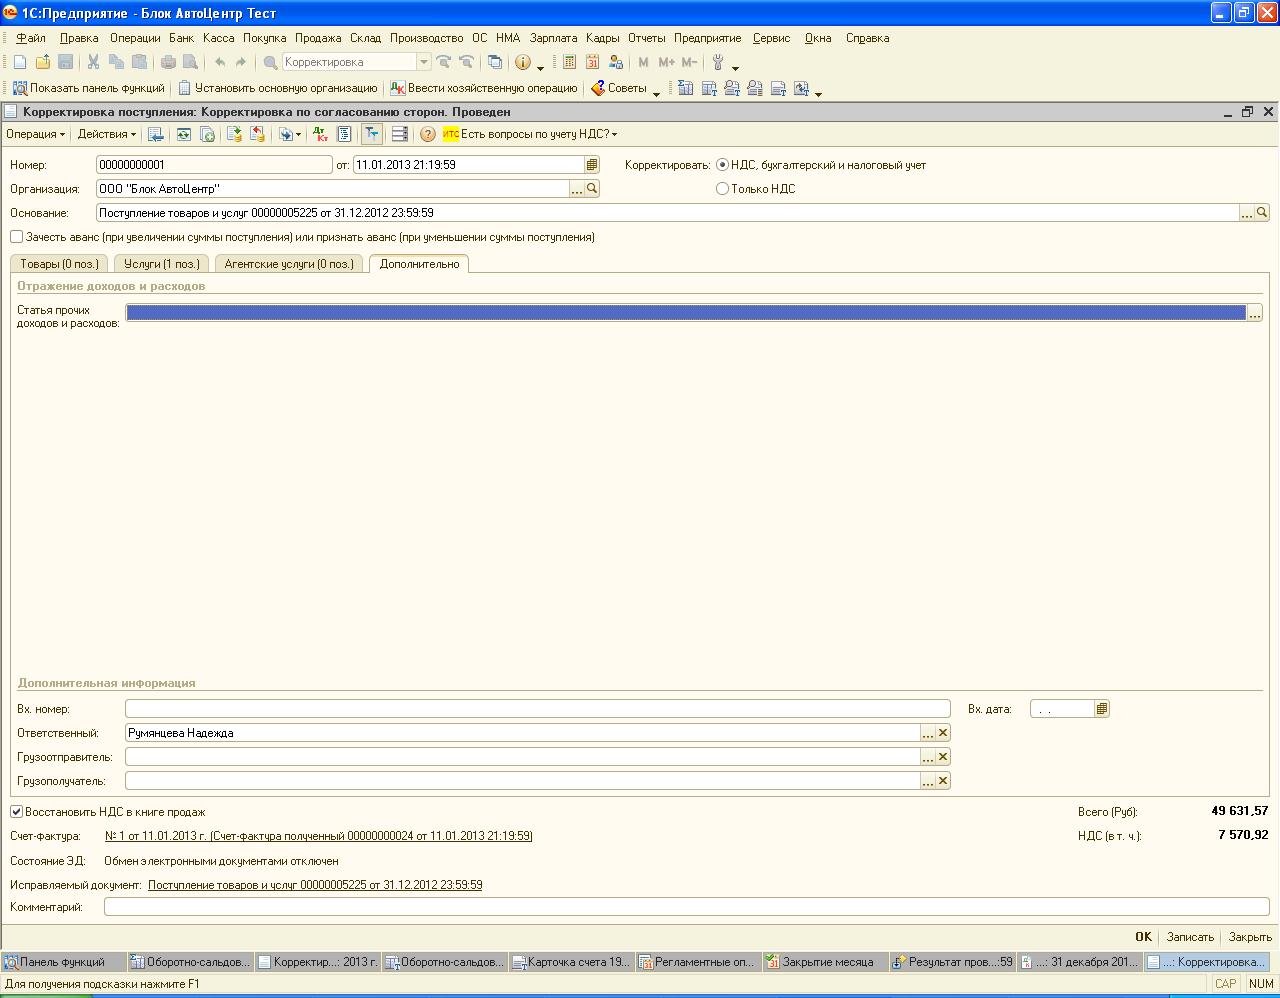Open the calendar picker beside document date
Image resolution: width=1280 pixels, height=998 pixels.
(x=592, y=165)
